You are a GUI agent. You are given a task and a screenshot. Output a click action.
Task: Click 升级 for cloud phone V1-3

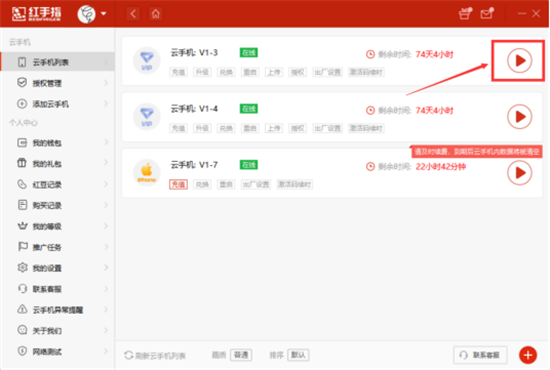point(202,72)
